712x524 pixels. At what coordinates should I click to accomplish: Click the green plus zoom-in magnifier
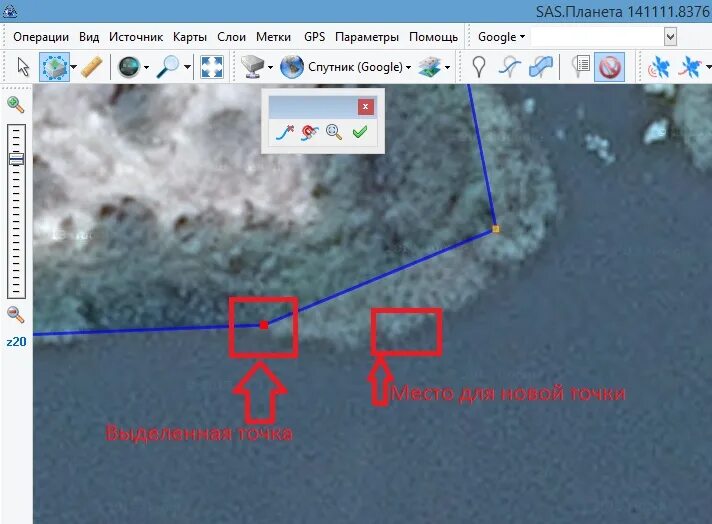click(16, 105)
